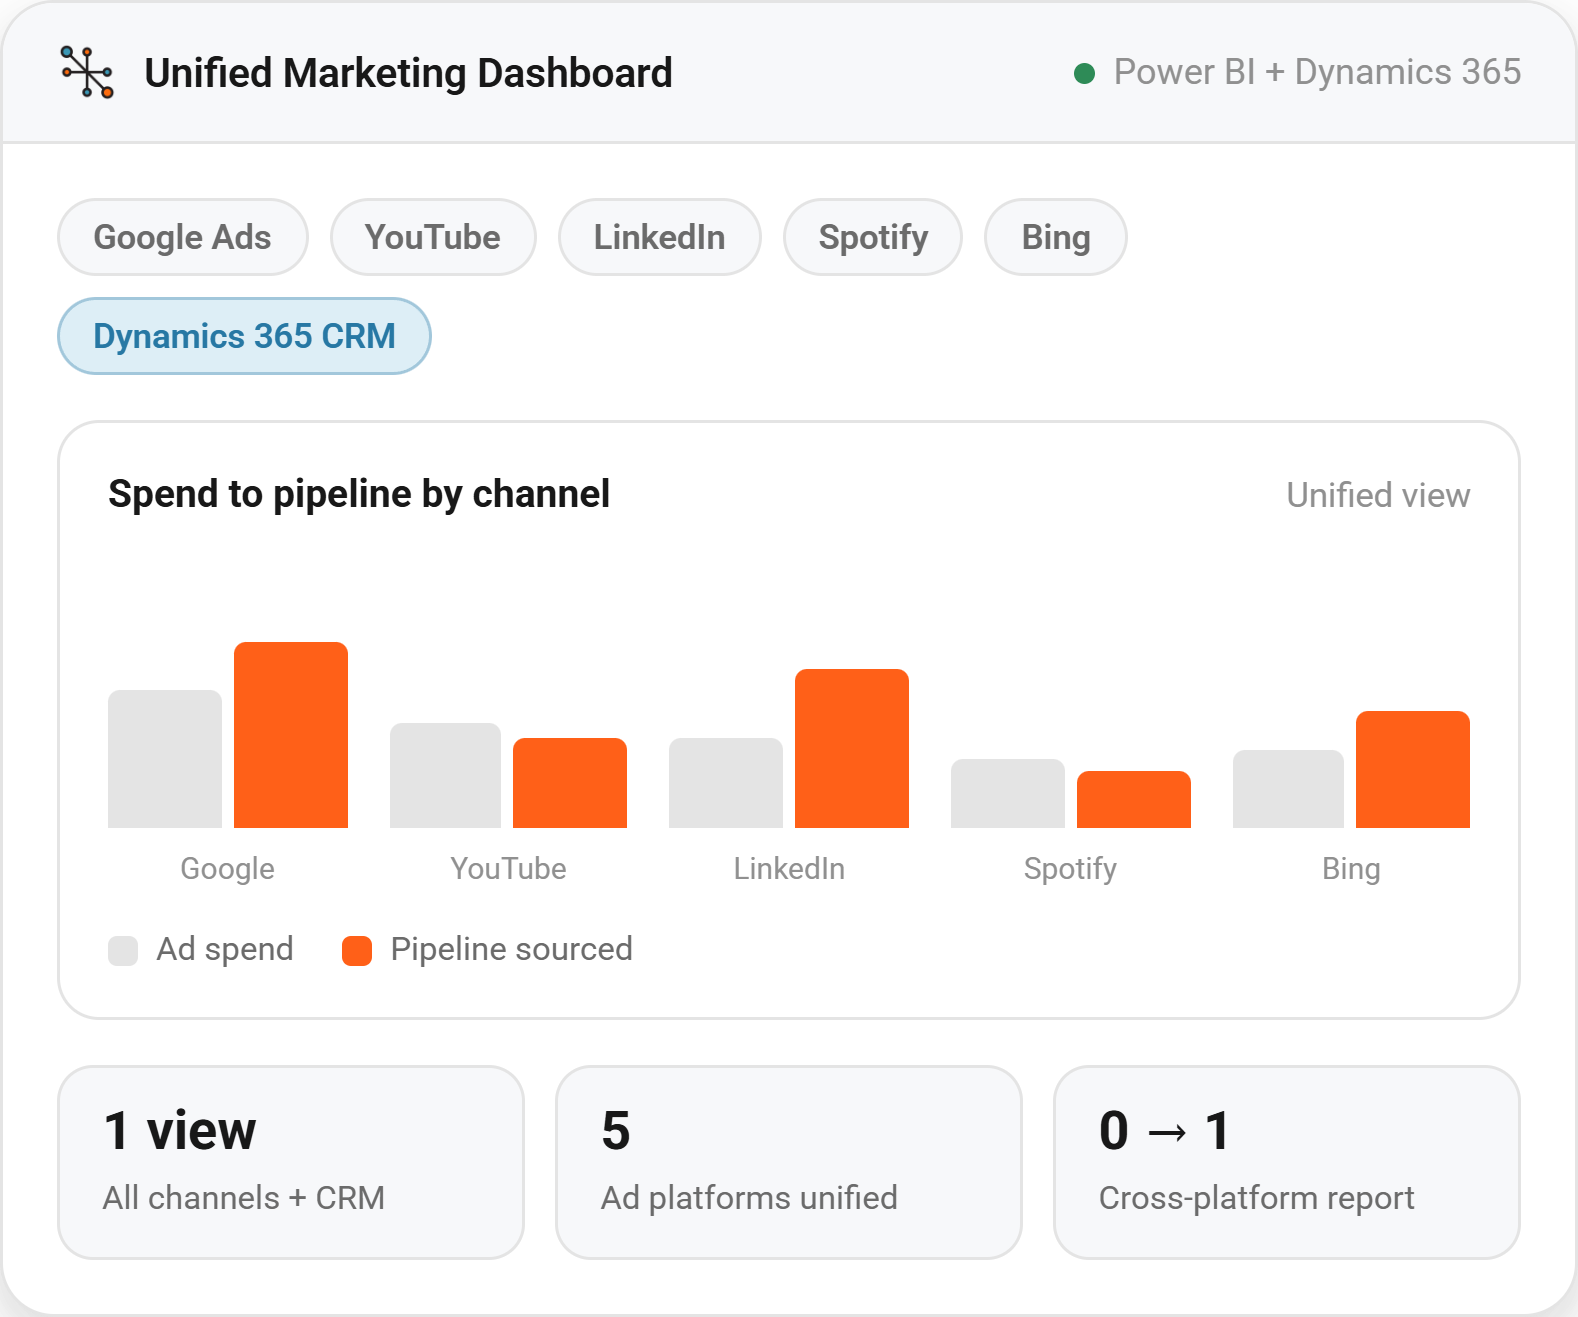Click the Unified view label
1578x1317 pixels.
coord(1378,495)
